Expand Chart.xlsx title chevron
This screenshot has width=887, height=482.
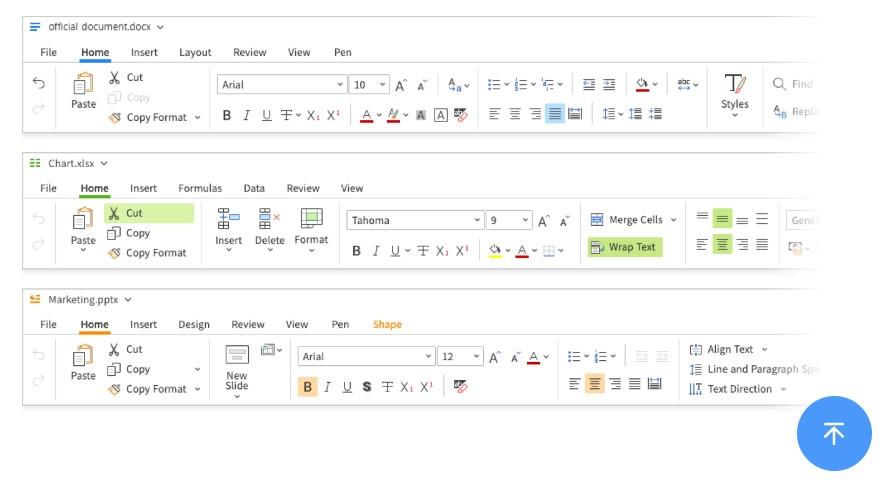104,163
